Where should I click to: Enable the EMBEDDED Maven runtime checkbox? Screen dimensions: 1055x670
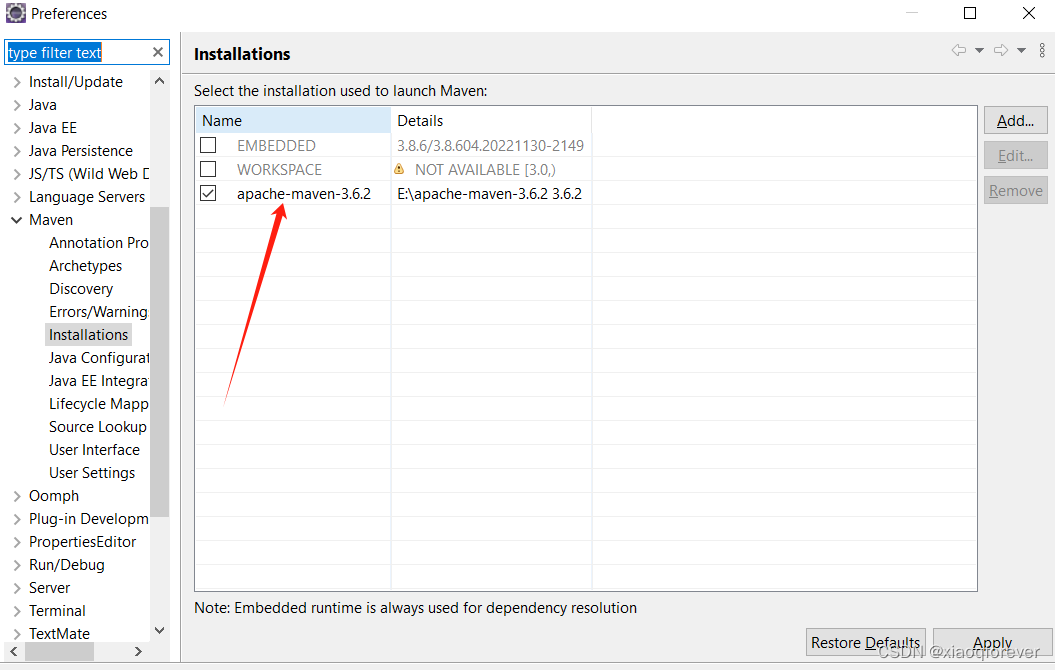coord(208,145)
